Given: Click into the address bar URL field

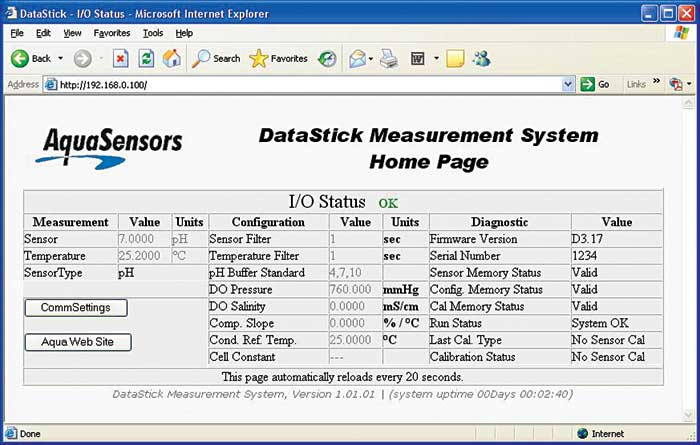Looking at the screenshot, I should coord(300,85).
